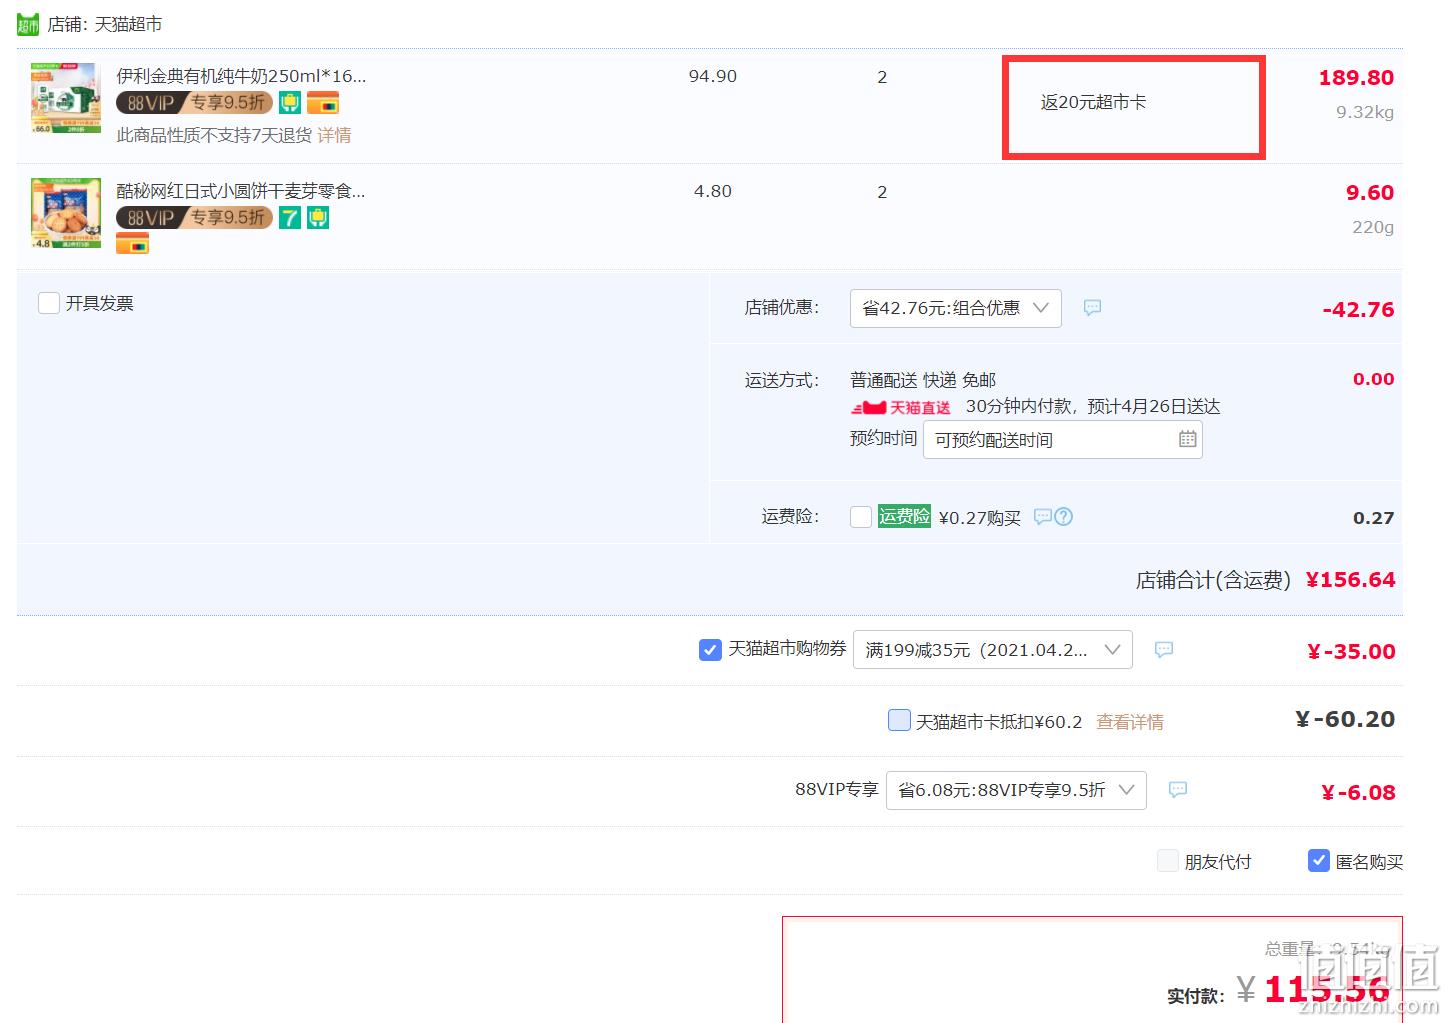Click the 88VIP badge on the milk item
Viewport: 1448px width, 1023px height.
pyautogui.click(x=194, y=103)
